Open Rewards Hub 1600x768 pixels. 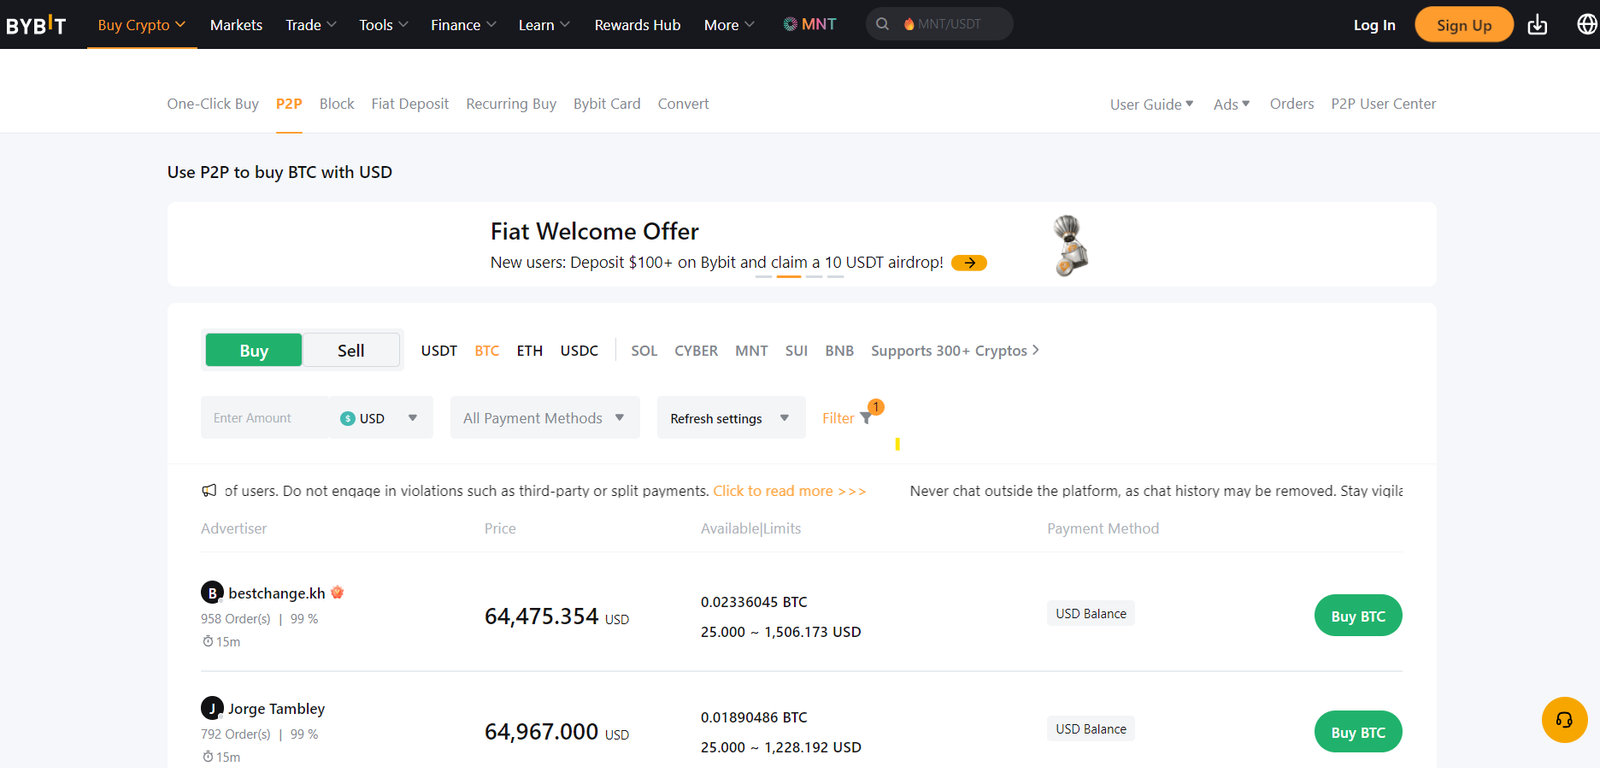click(x=637, y=25)
